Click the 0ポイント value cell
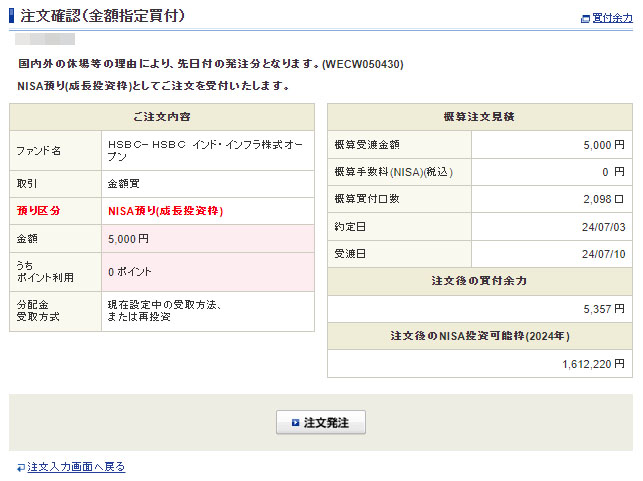Viewport: 643px width, 481px height. (x=130, y=271)
